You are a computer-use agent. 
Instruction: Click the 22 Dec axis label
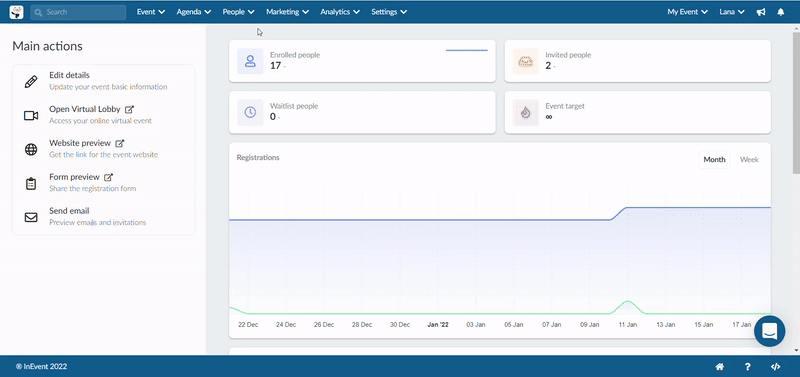[248, 325]
